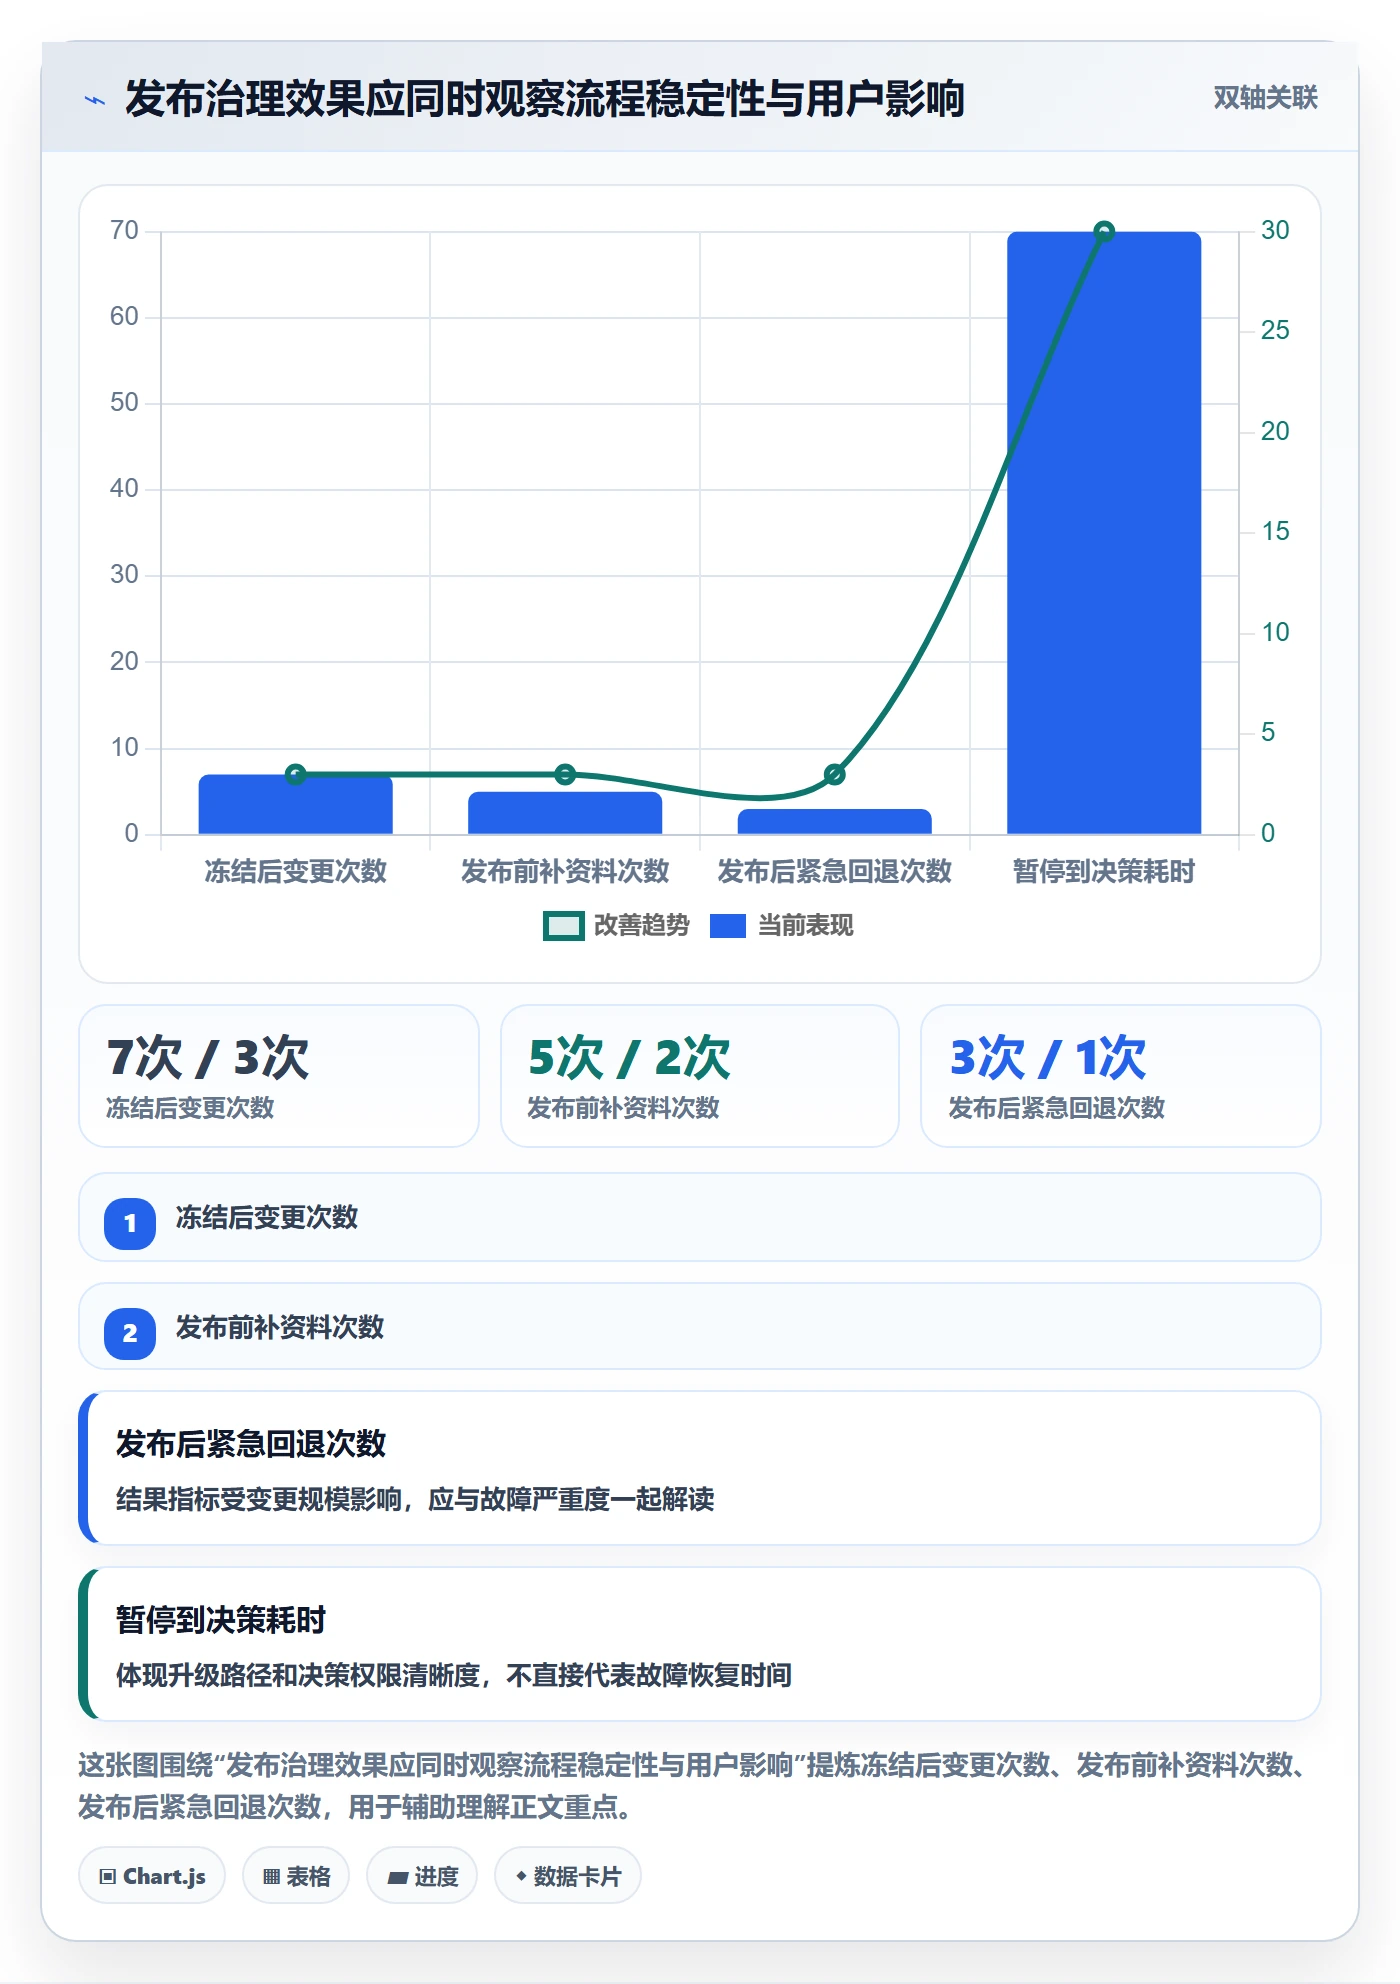
Task: Click the blue bar above 冻结后变更次数 axis label
Action: coord(295,804)
